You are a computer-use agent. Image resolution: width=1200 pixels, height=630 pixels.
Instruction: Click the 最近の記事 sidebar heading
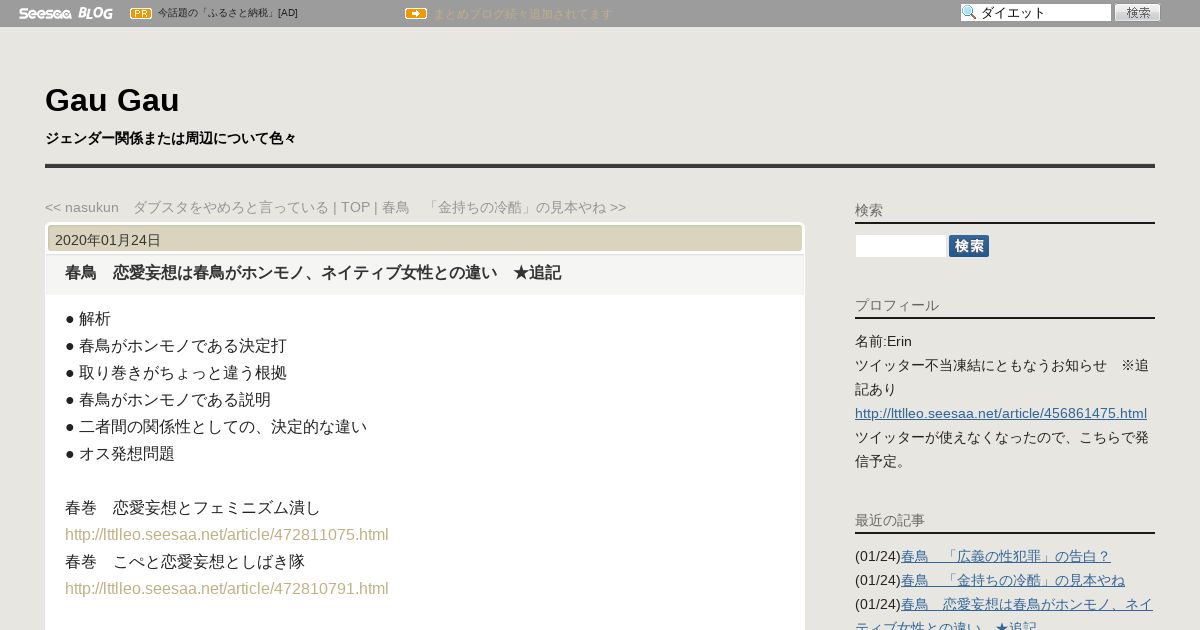tap(890, 520)
